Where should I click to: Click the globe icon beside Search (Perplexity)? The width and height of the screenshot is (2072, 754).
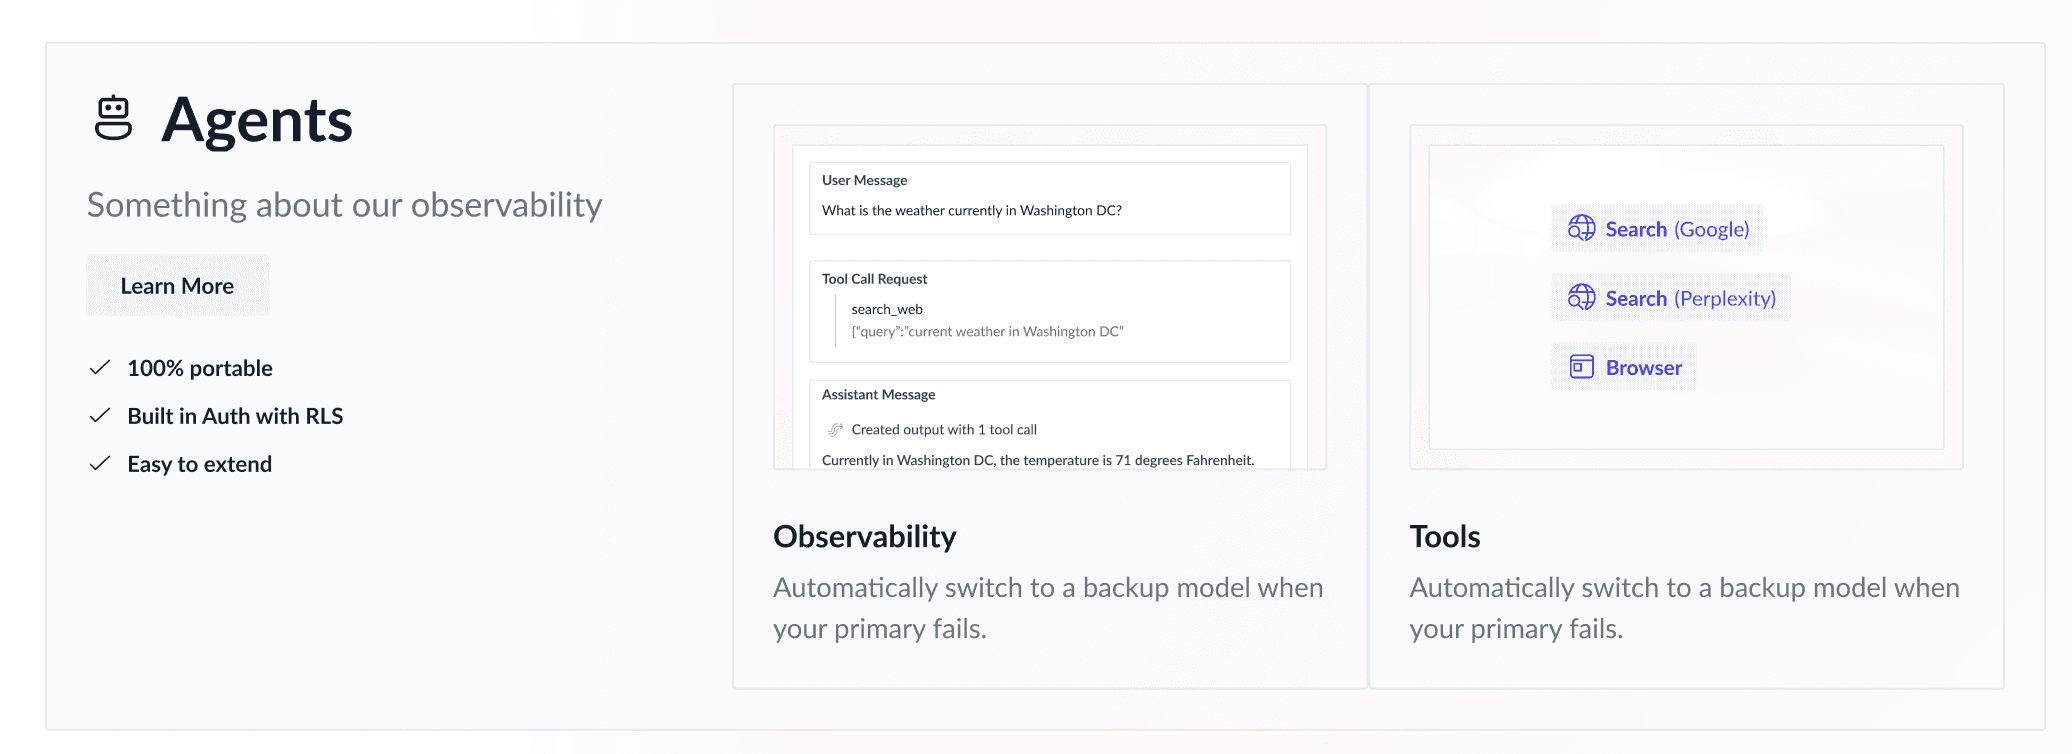[1581, 298]
